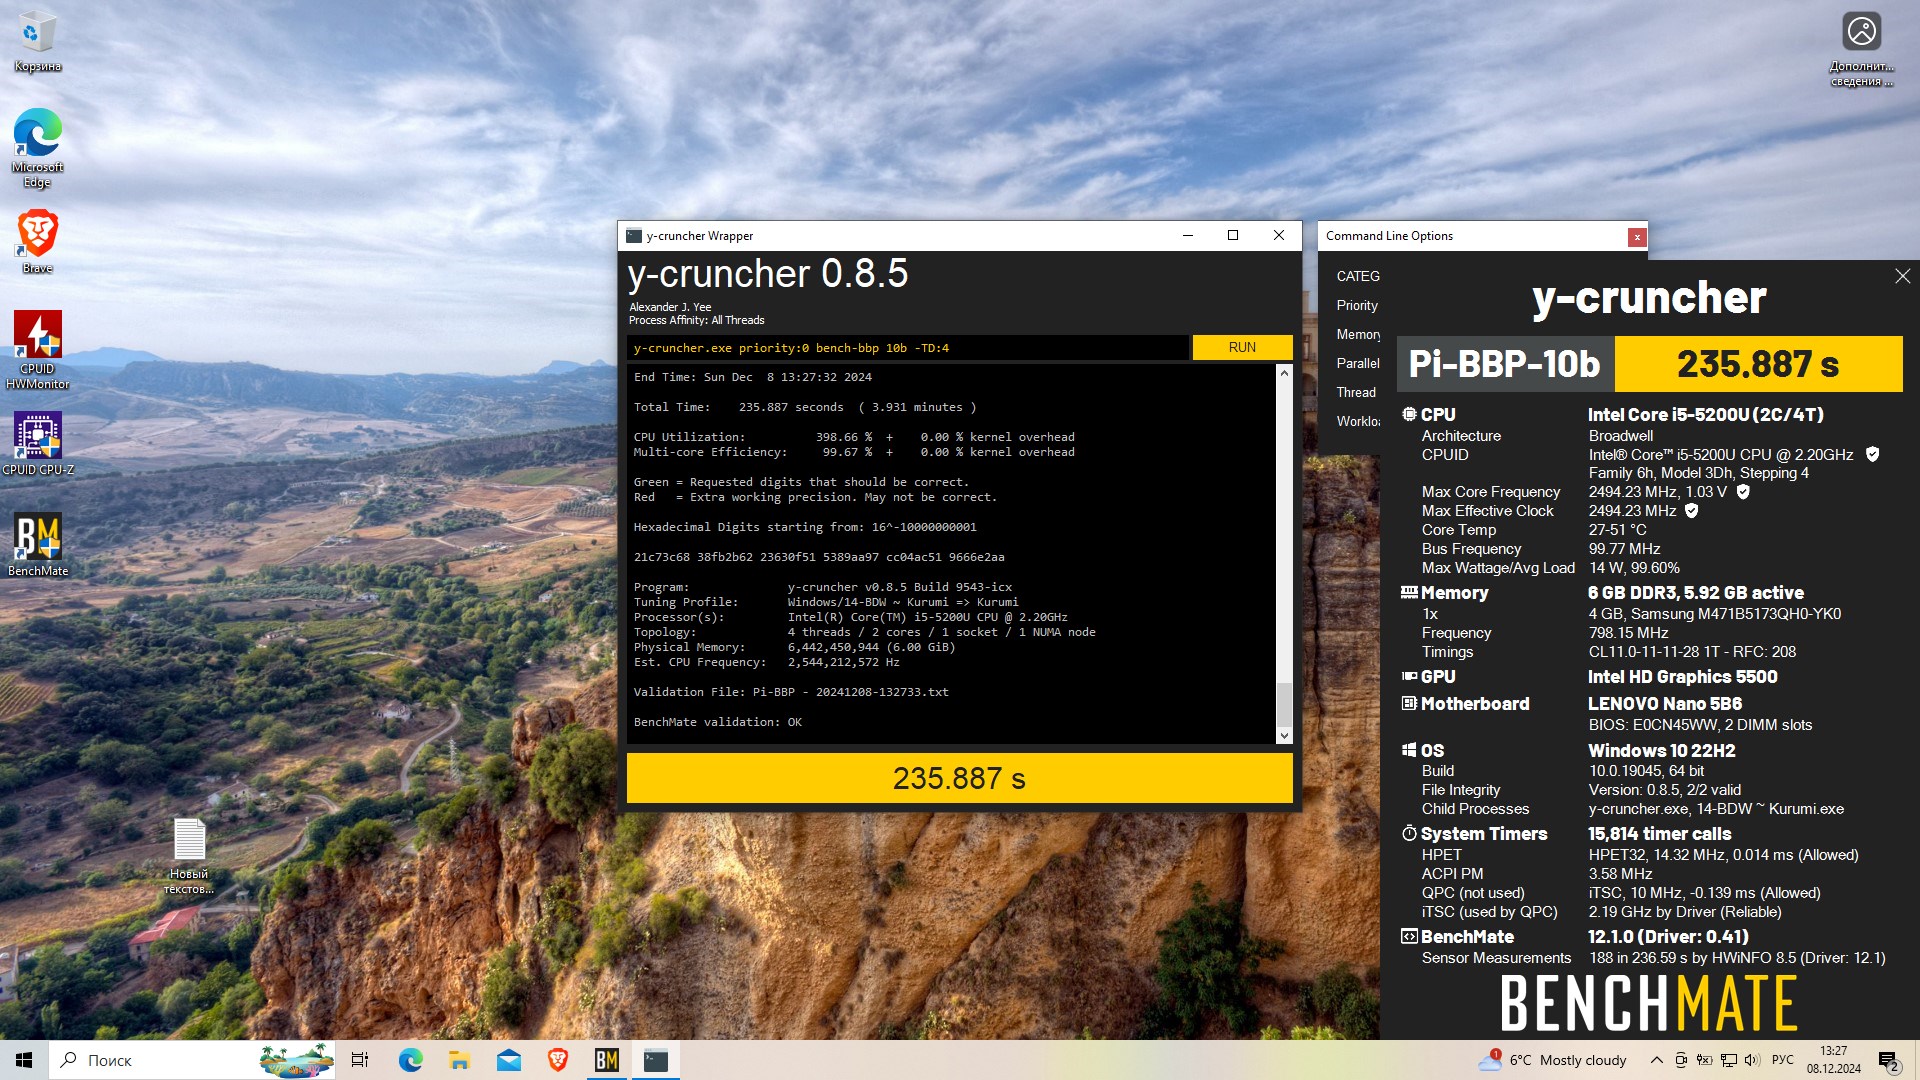Open the Windows Start menu
Viewport: 1920px width, 1080px height.
click(24, 1060)
